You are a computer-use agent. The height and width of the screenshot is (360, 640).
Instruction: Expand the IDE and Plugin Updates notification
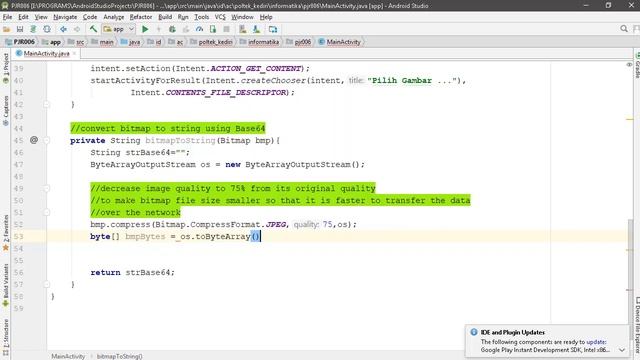(x=622, y=350)
